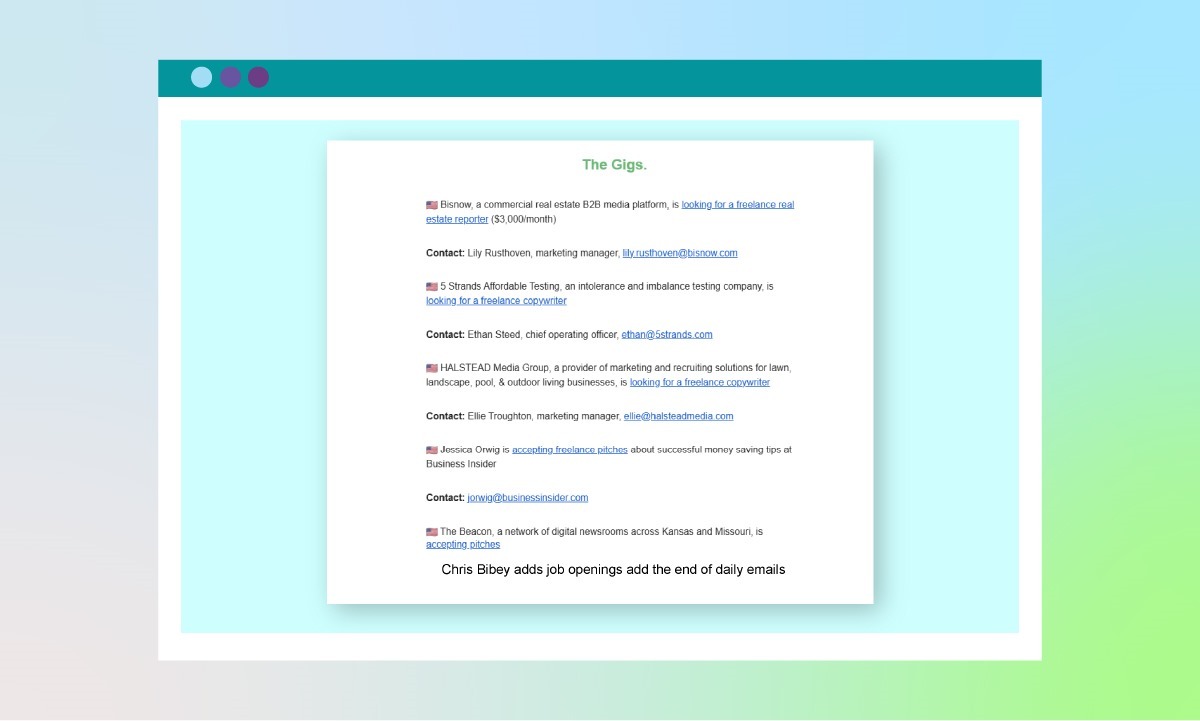The width and height of the screenshot is (1200, 721).
Task: Click the US flag beside HALSTEAD Media Group
Action: tap(432, 368)
